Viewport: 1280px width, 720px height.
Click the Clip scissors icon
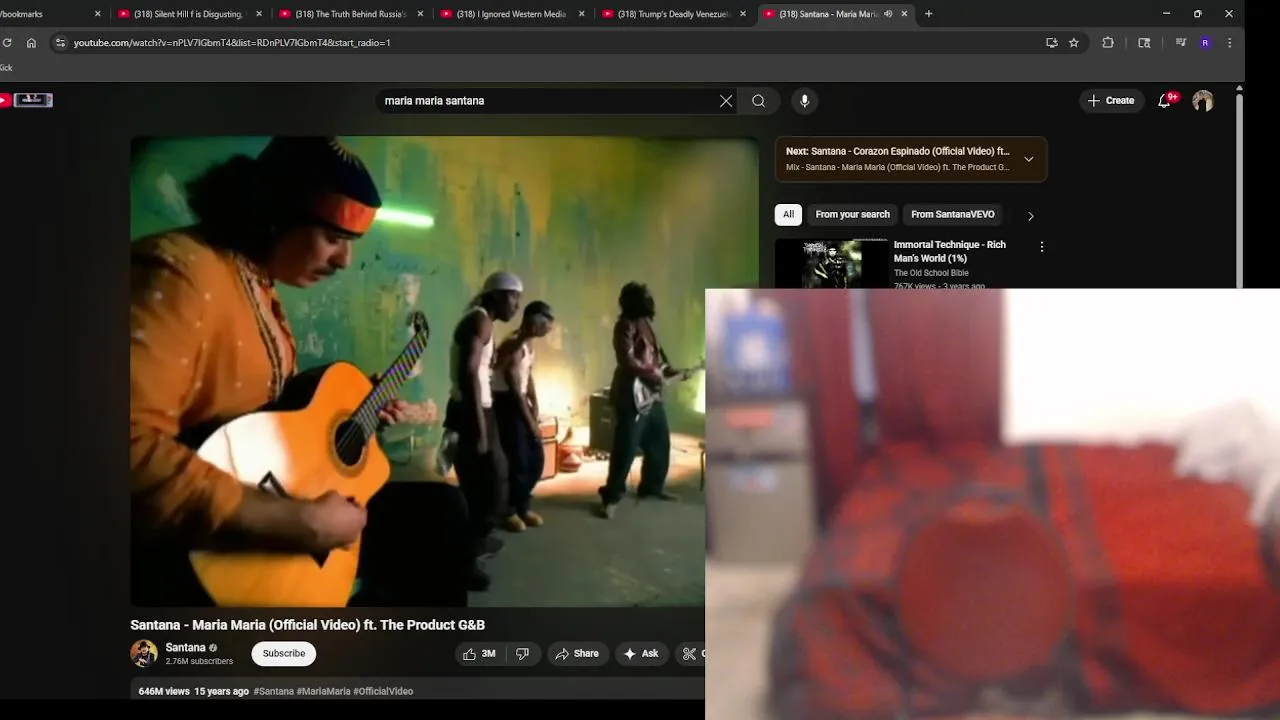tap(689, 654)
